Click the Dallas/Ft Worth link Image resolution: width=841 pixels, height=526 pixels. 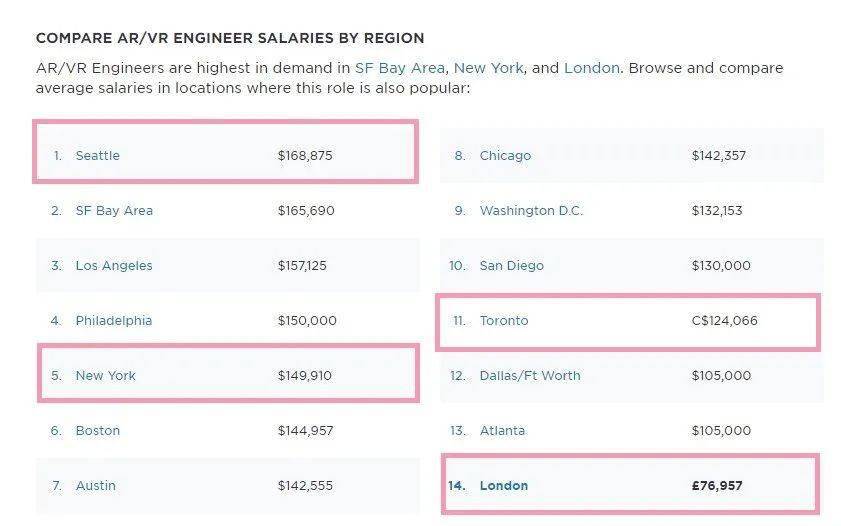point(530,376)
